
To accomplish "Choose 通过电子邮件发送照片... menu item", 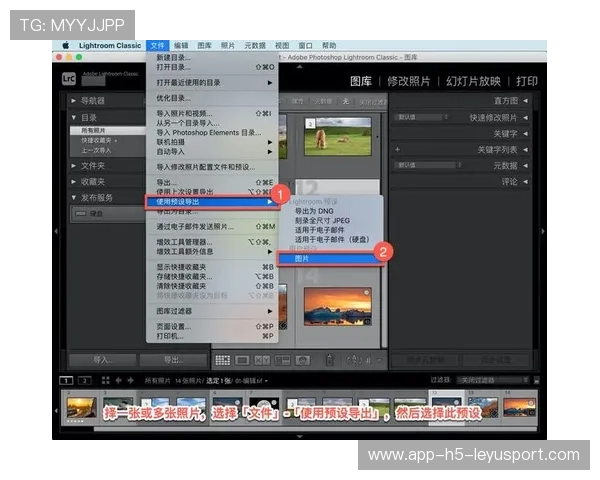I will click(x=212, y=227).
